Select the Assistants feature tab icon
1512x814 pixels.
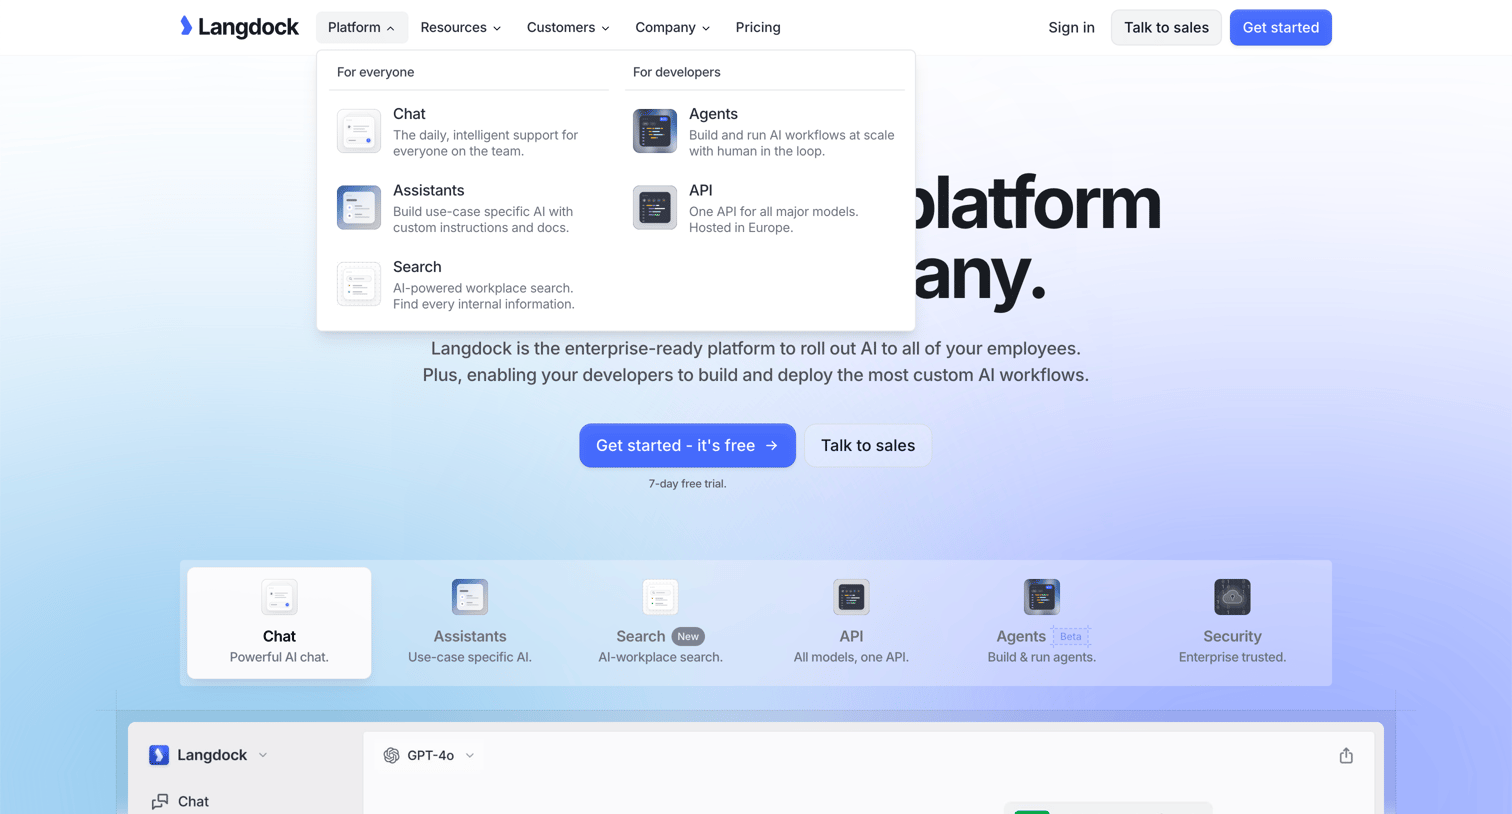pyautogui.click(x=470, y=597)
